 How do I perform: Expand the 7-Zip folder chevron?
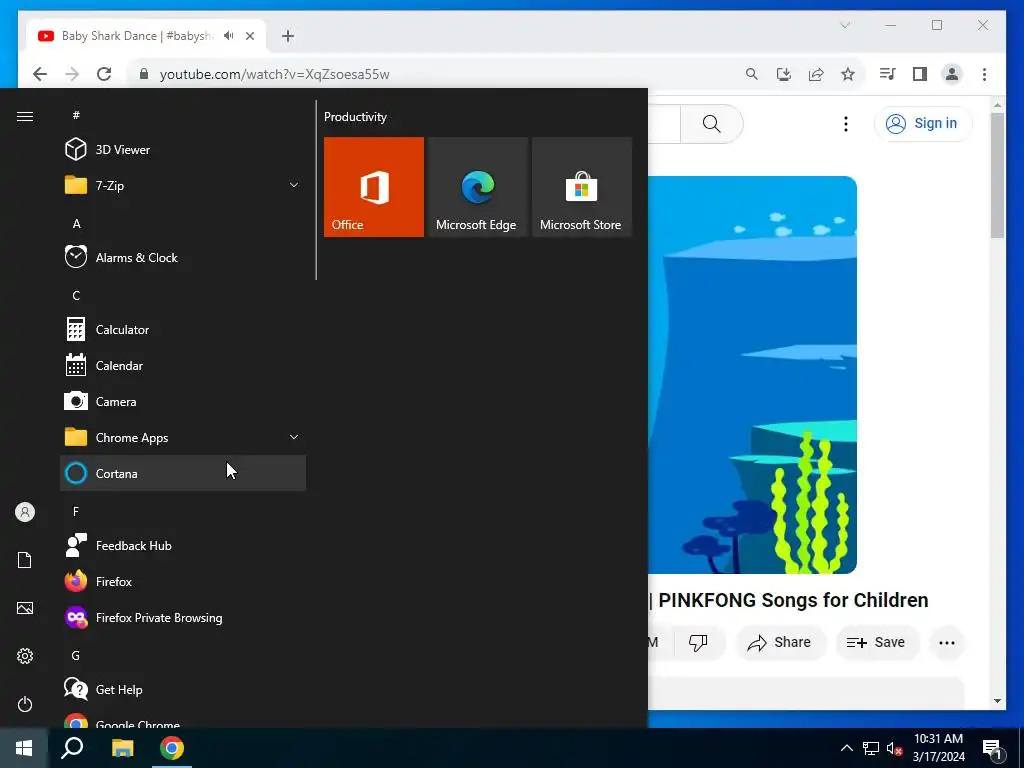click(x=294, y=185)
